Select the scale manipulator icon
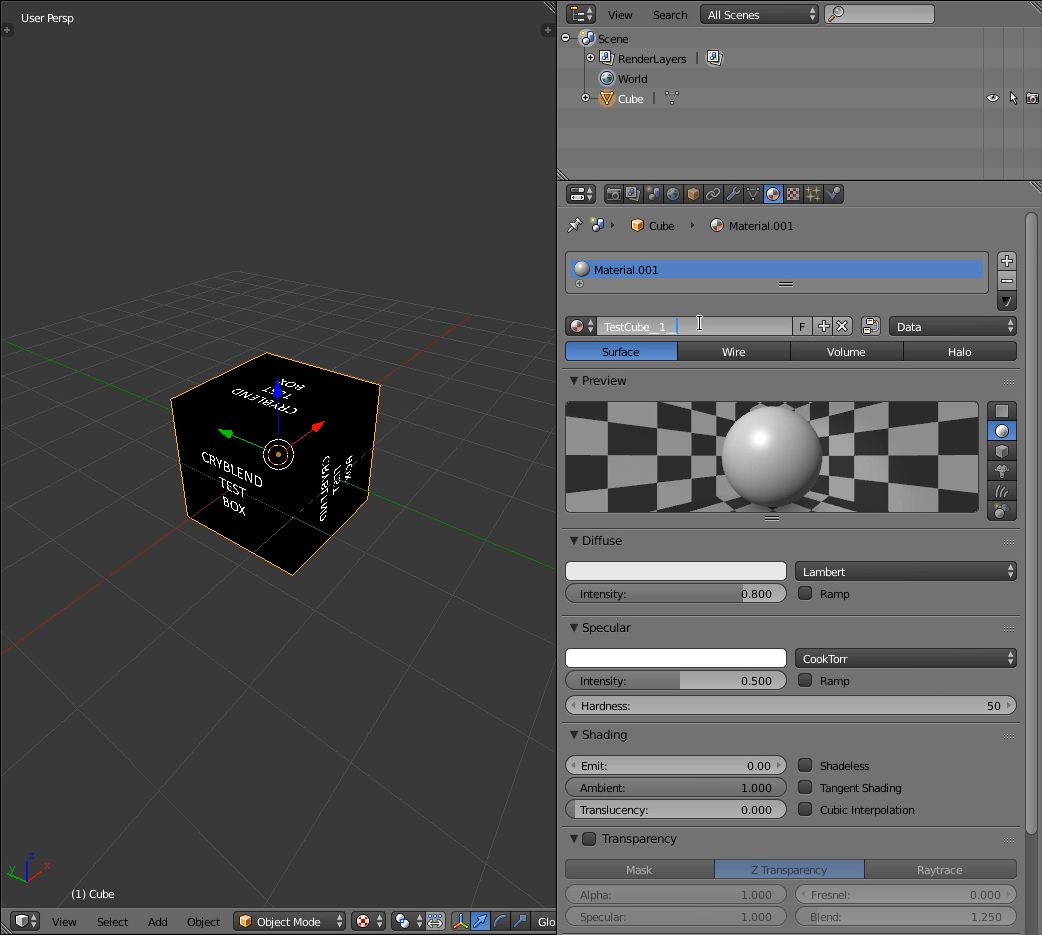 pyautogui.click(x=520, y=921)
